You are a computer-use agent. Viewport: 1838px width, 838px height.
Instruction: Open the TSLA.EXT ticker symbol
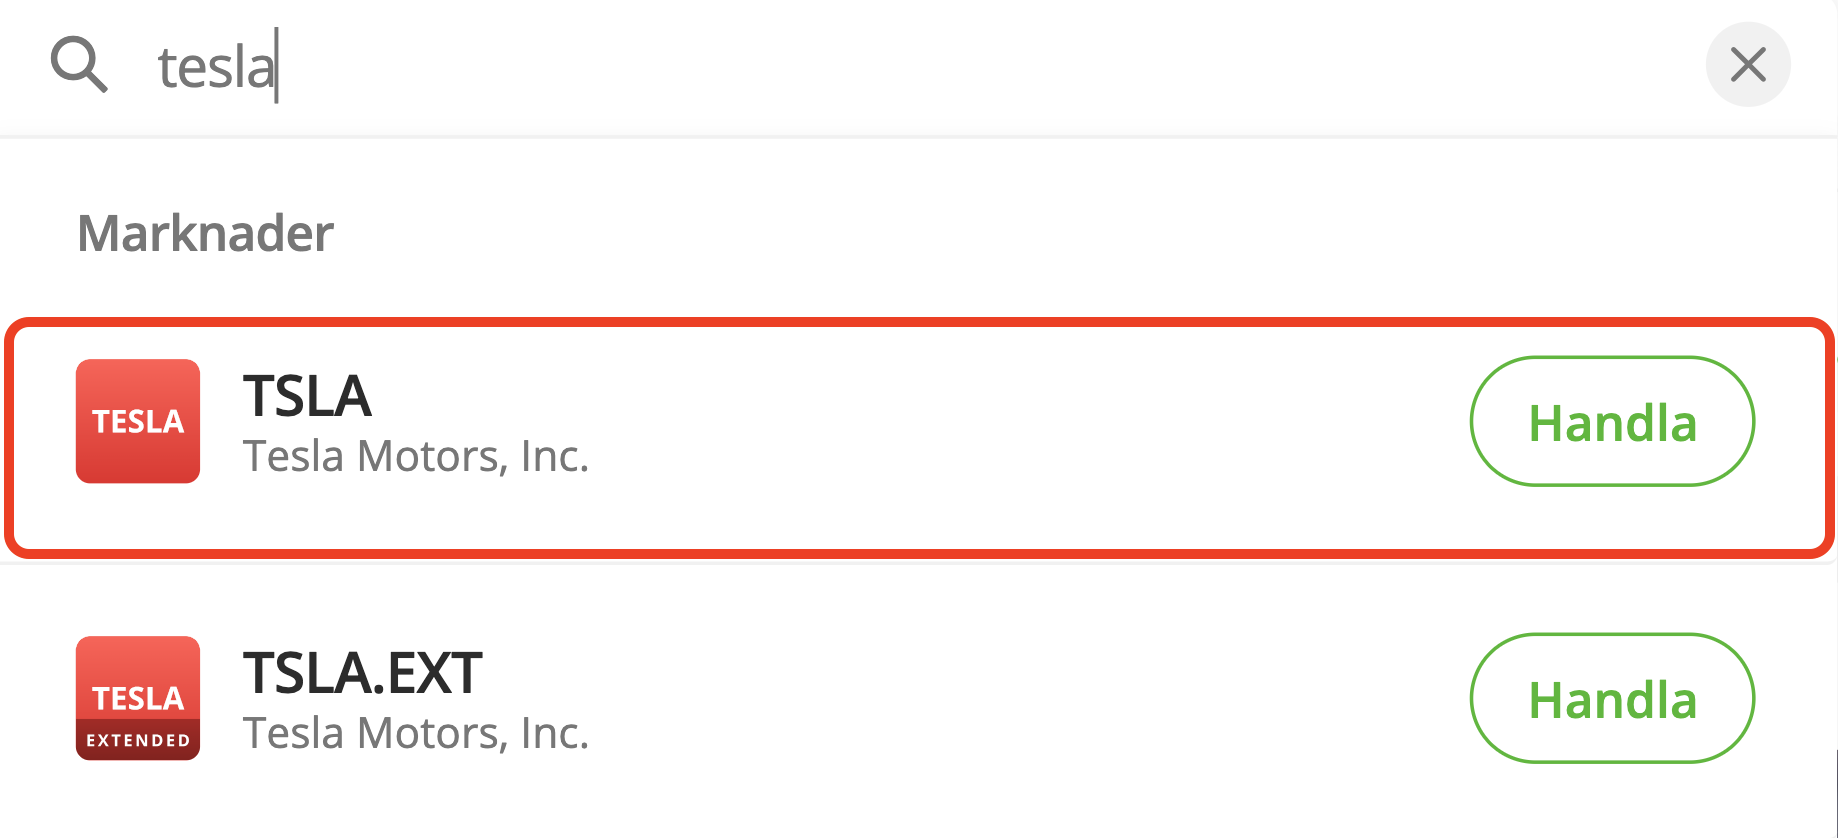click(362, 673)
